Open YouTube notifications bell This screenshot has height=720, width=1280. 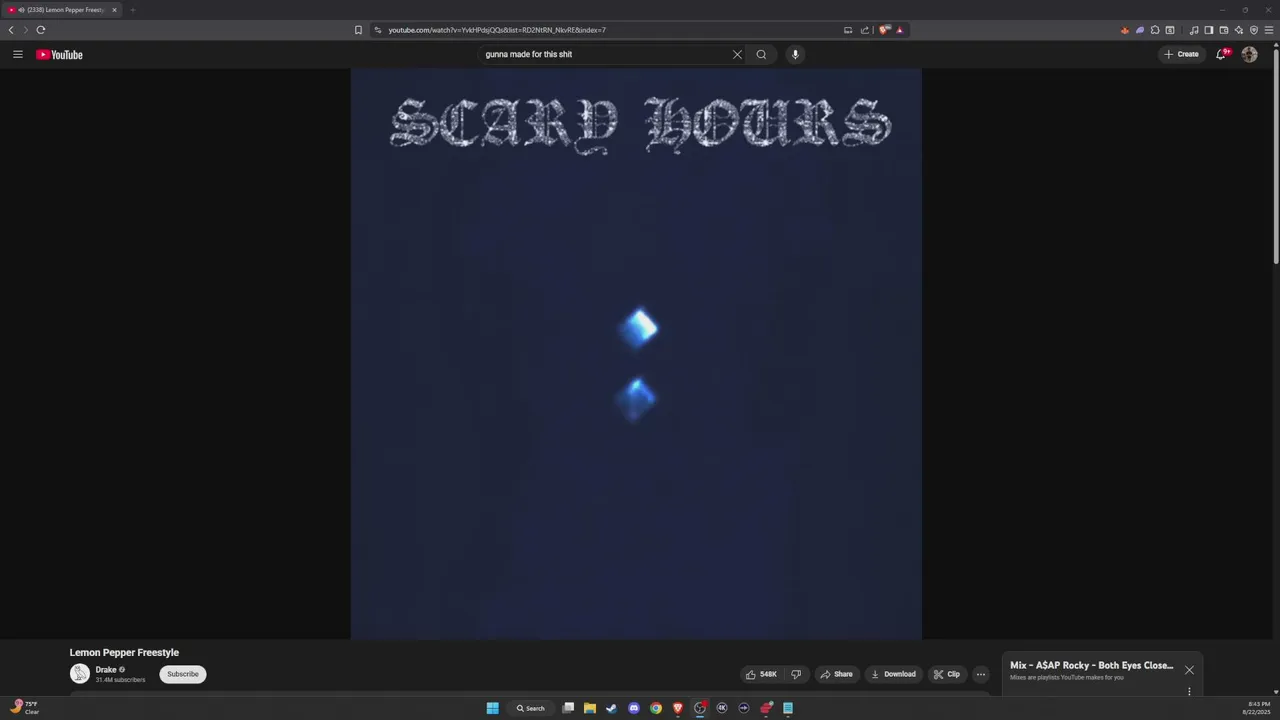[1221, 54]
